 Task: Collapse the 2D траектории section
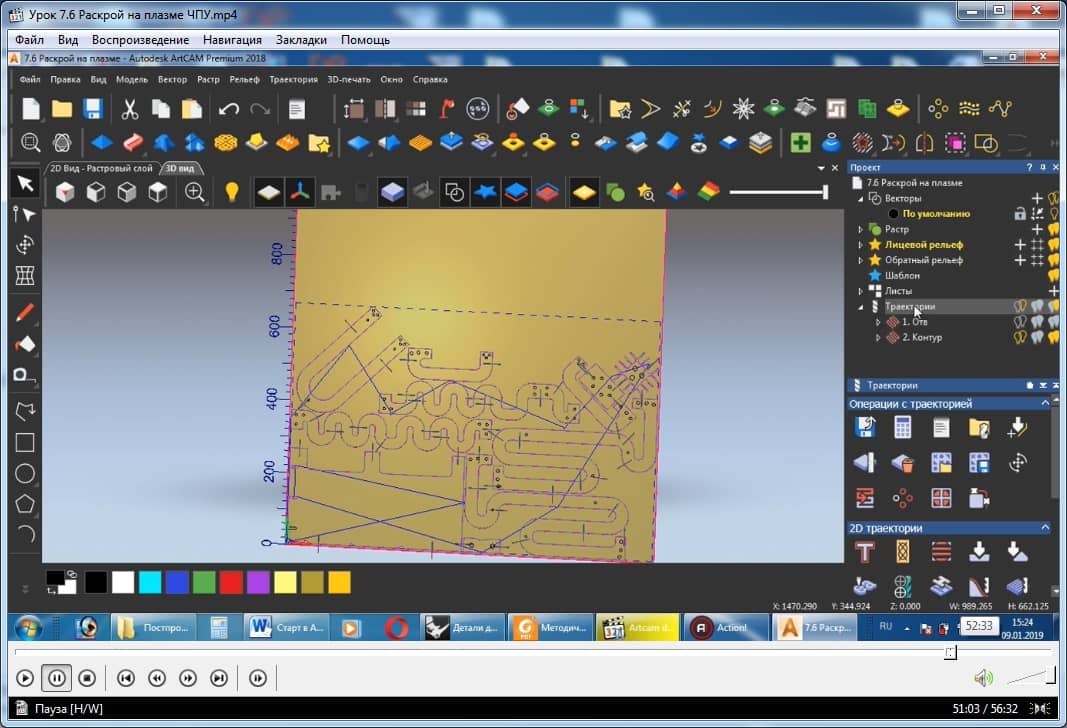(1045, 528)
